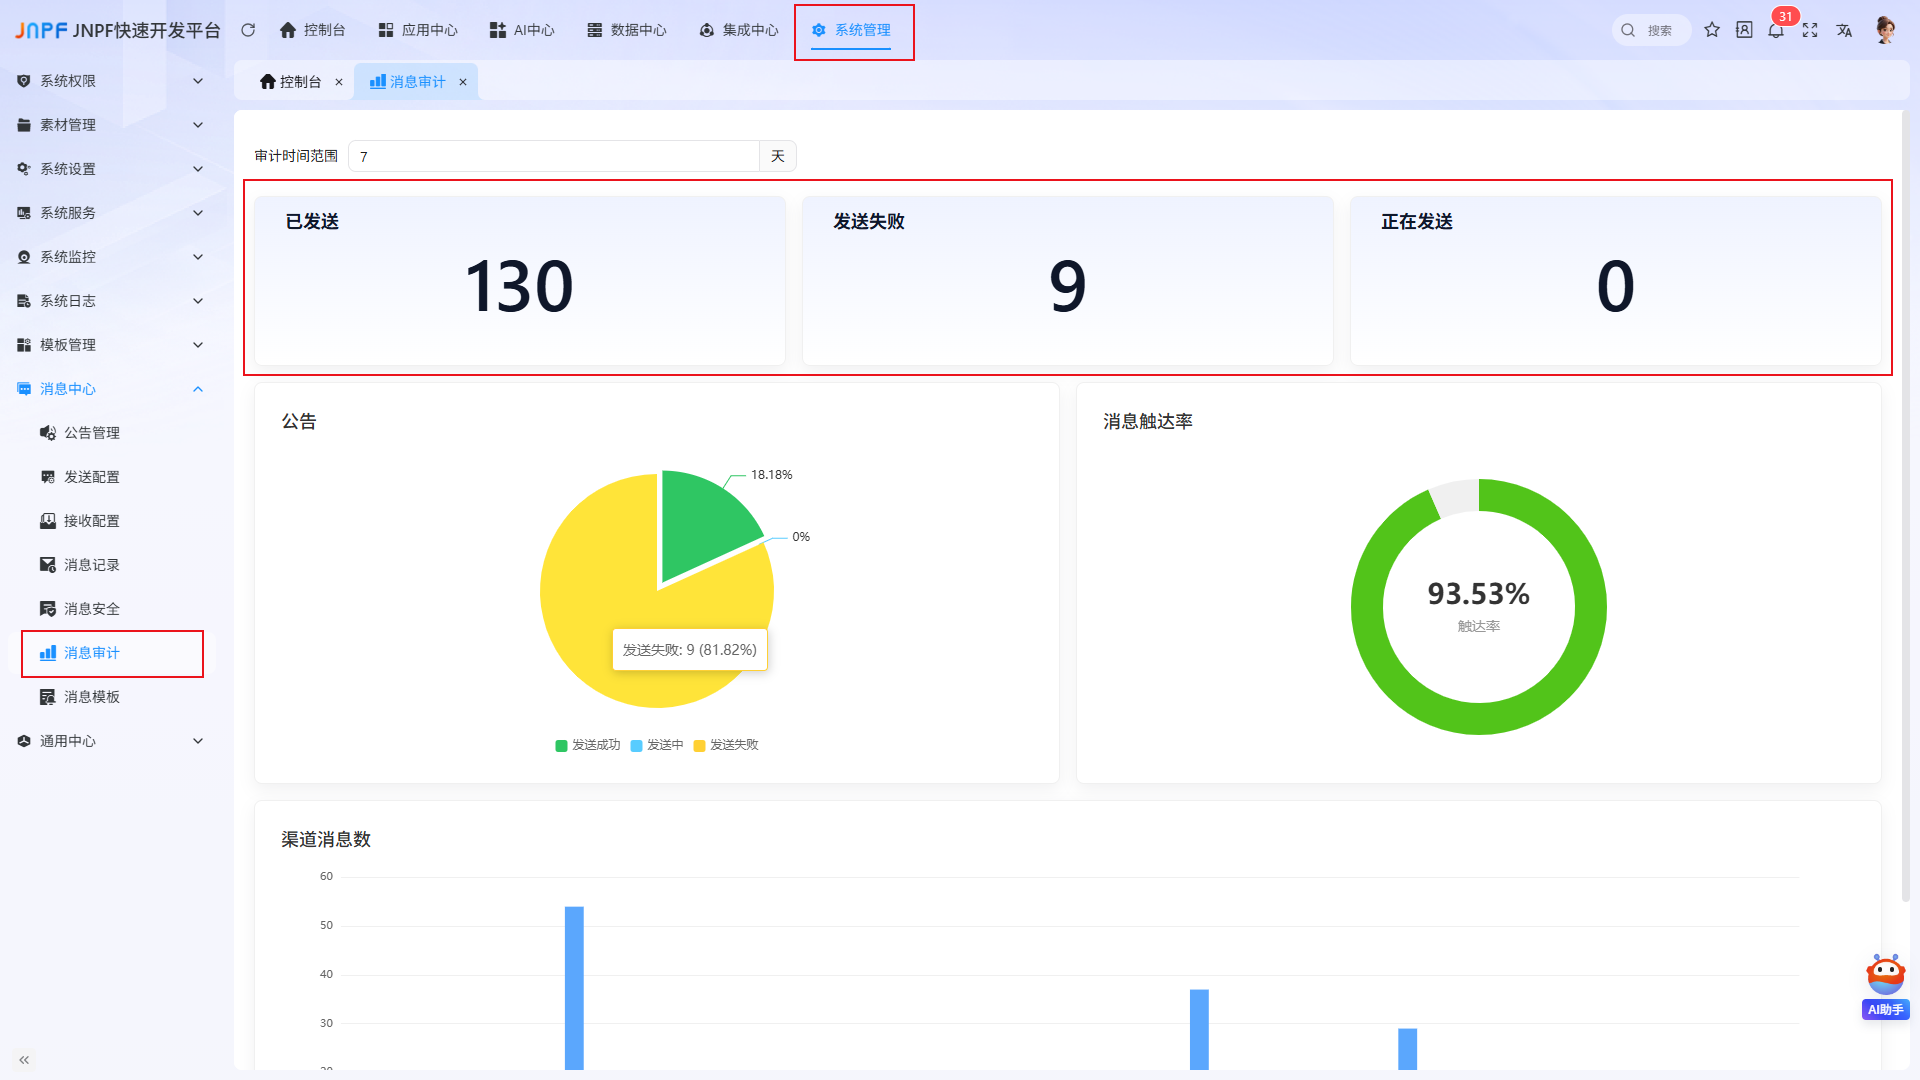The height and width of the screenshot is (1080, 1920).
Task: Click the tallest bar in 渠道消息数 chart
Action: [574, 988]
